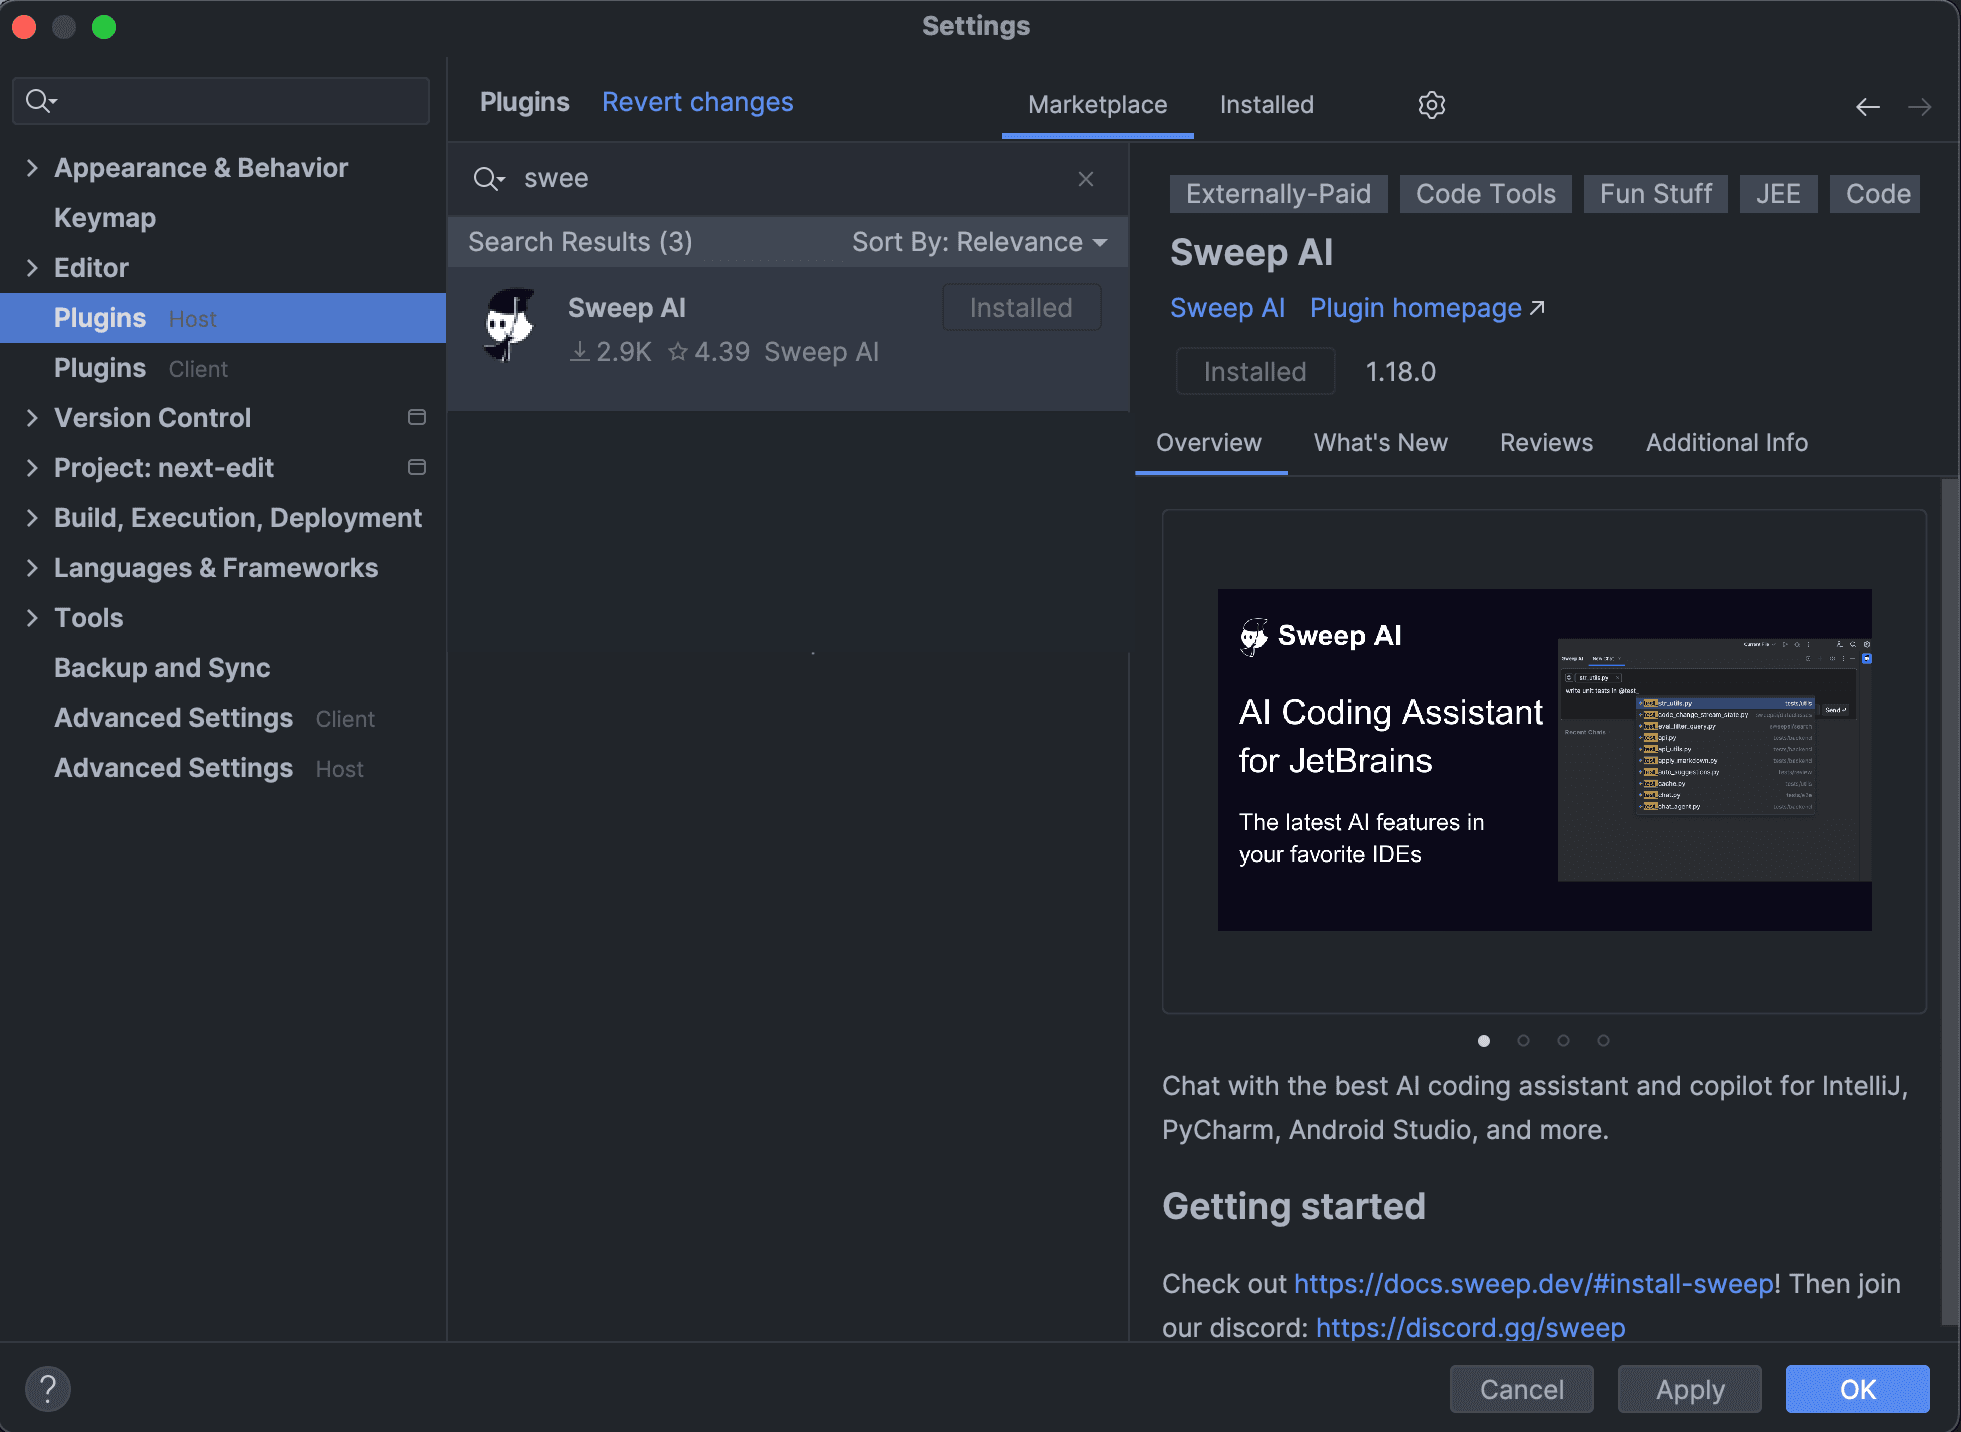
Task: Click the Apply button
Action: 1689,1389
